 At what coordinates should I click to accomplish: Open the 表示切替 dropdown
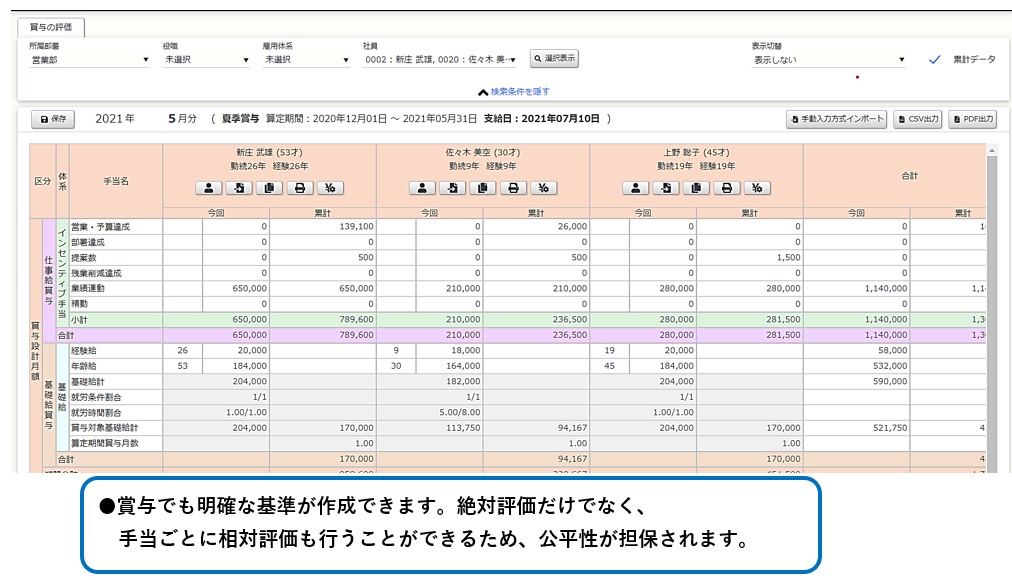point(829,60)
